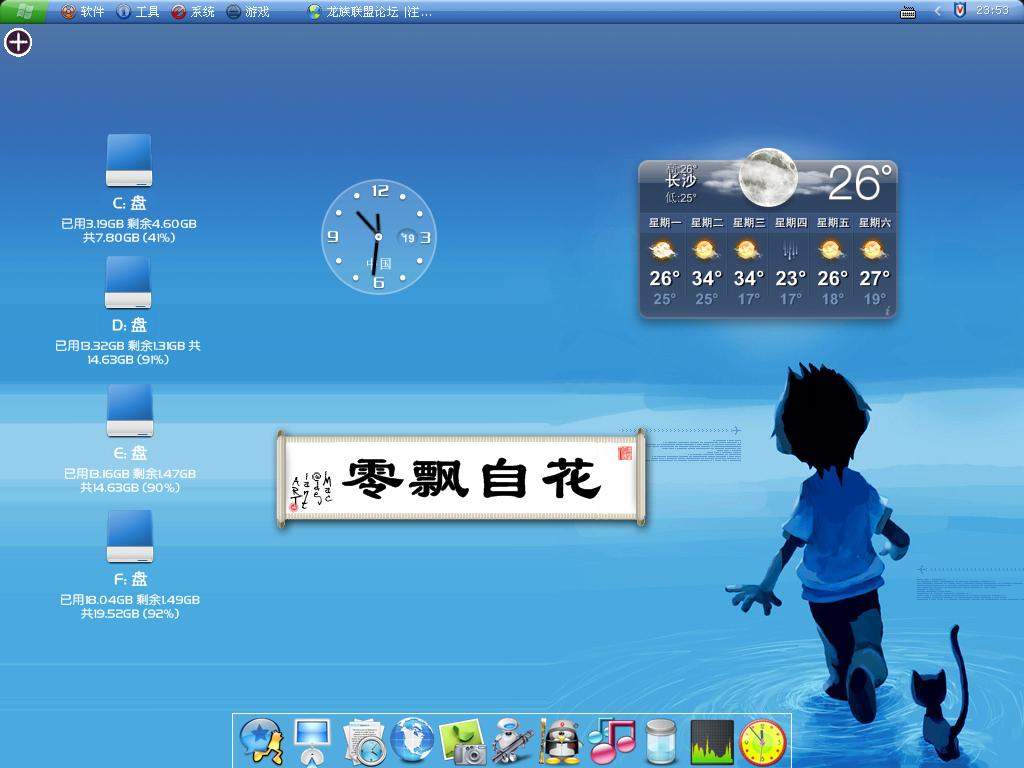Open the globe web browser in the dock
1024x768 pixels.
tap(412, 742)
